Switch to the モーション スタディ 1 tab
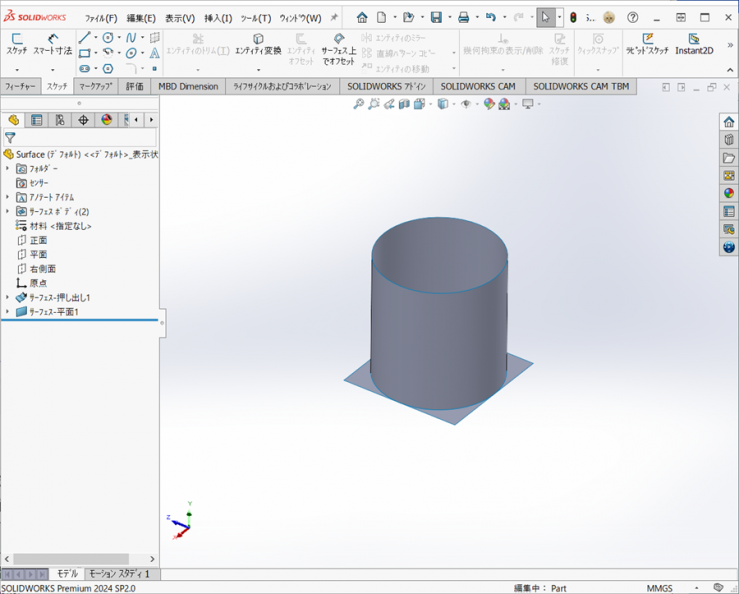Viewport: 739px width, 594px height. [x=119, y=574]
